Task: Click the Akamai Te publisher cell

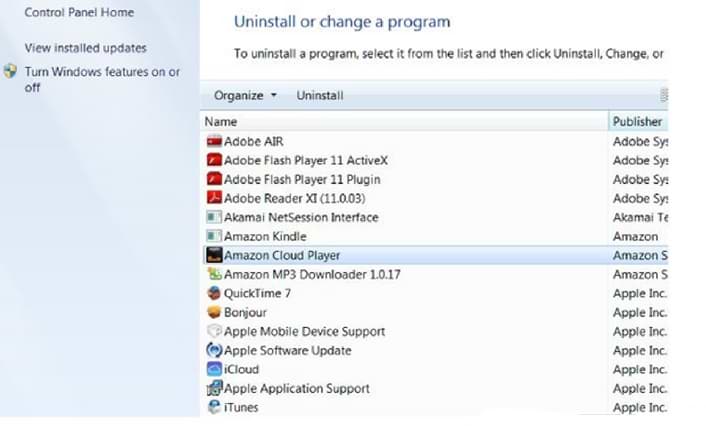Action: tap(640, 217)
